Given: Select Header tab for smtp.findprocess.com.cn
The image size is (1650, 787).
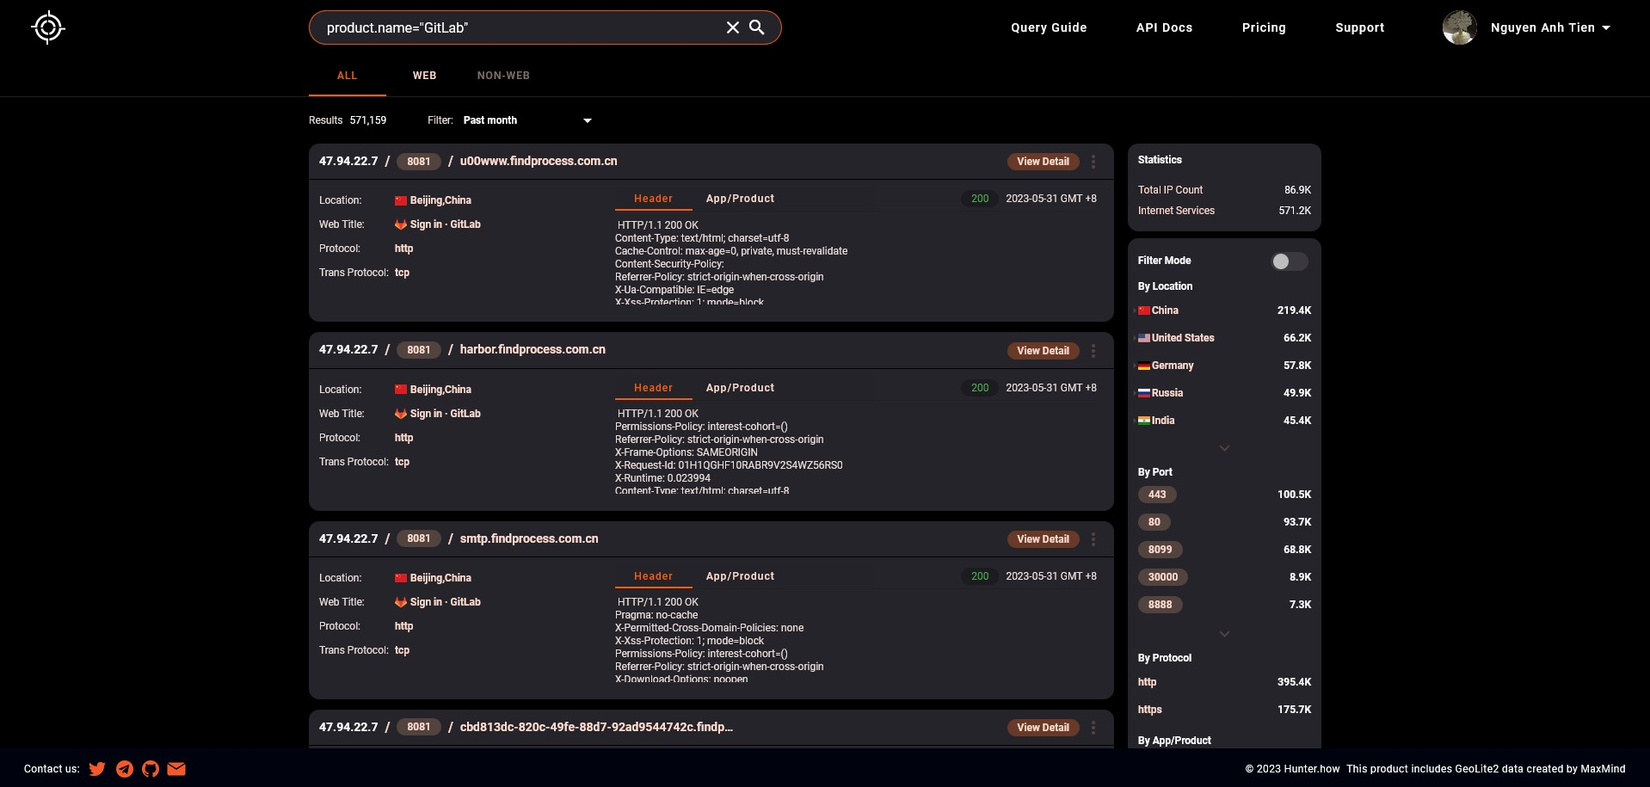Looking at the screenshot, I should click(653, 576).
